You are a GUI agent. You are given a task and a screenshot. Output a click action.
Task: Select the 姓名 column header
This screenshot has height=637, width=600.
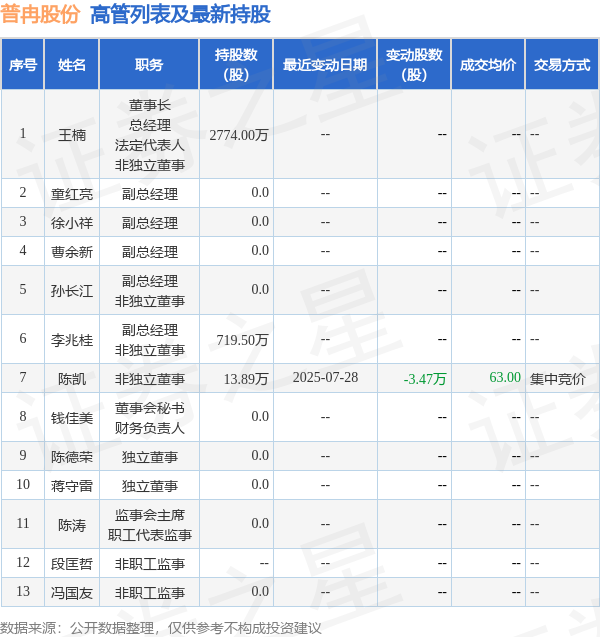click(x=71, y=65)
